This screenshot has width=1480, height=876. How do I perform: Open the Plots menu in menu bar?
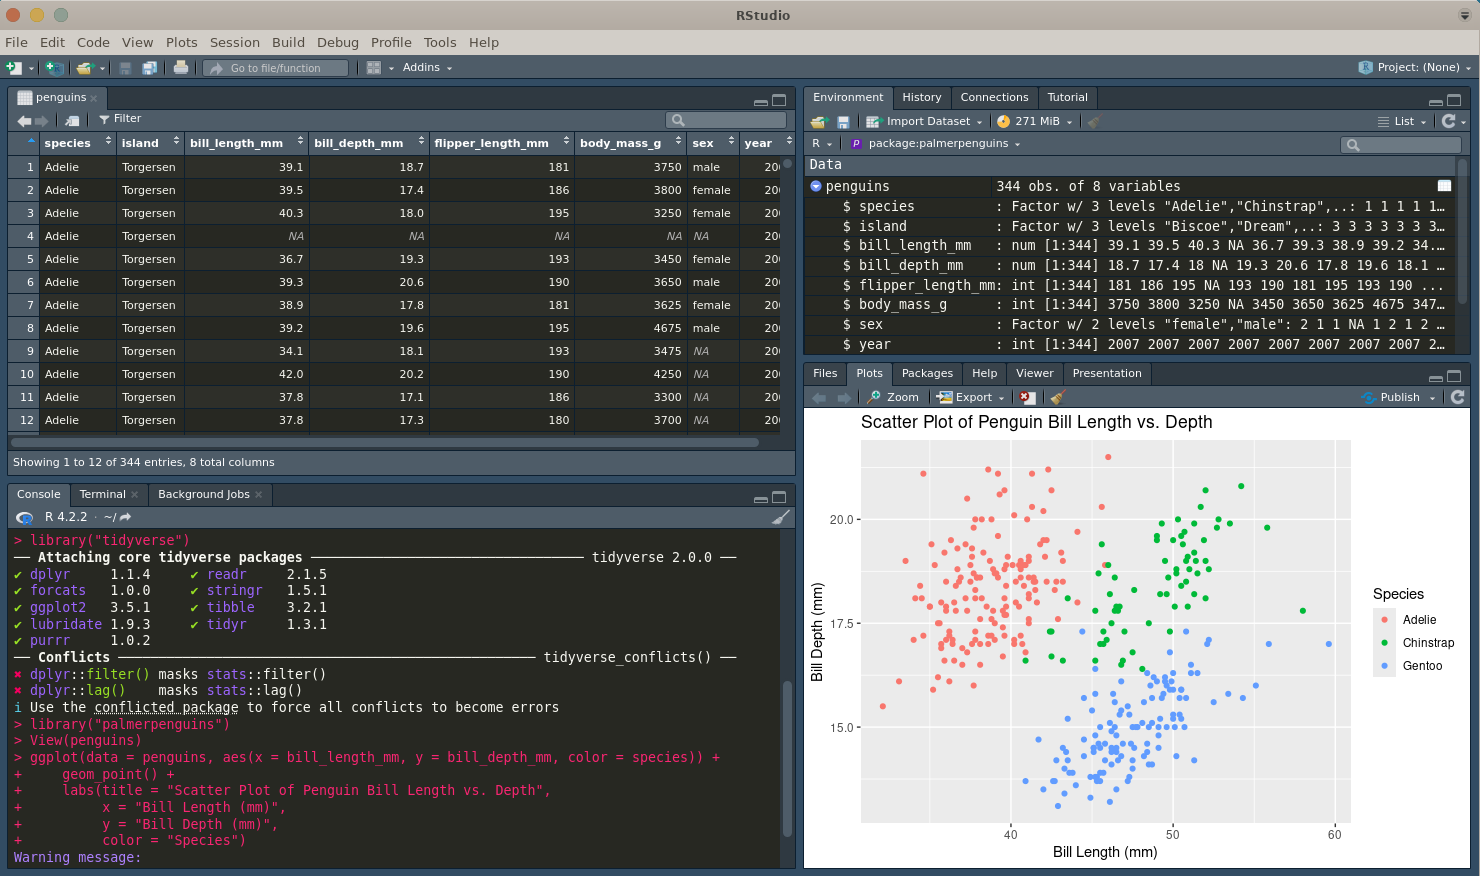pyautogui.click(x=182, y=42)
